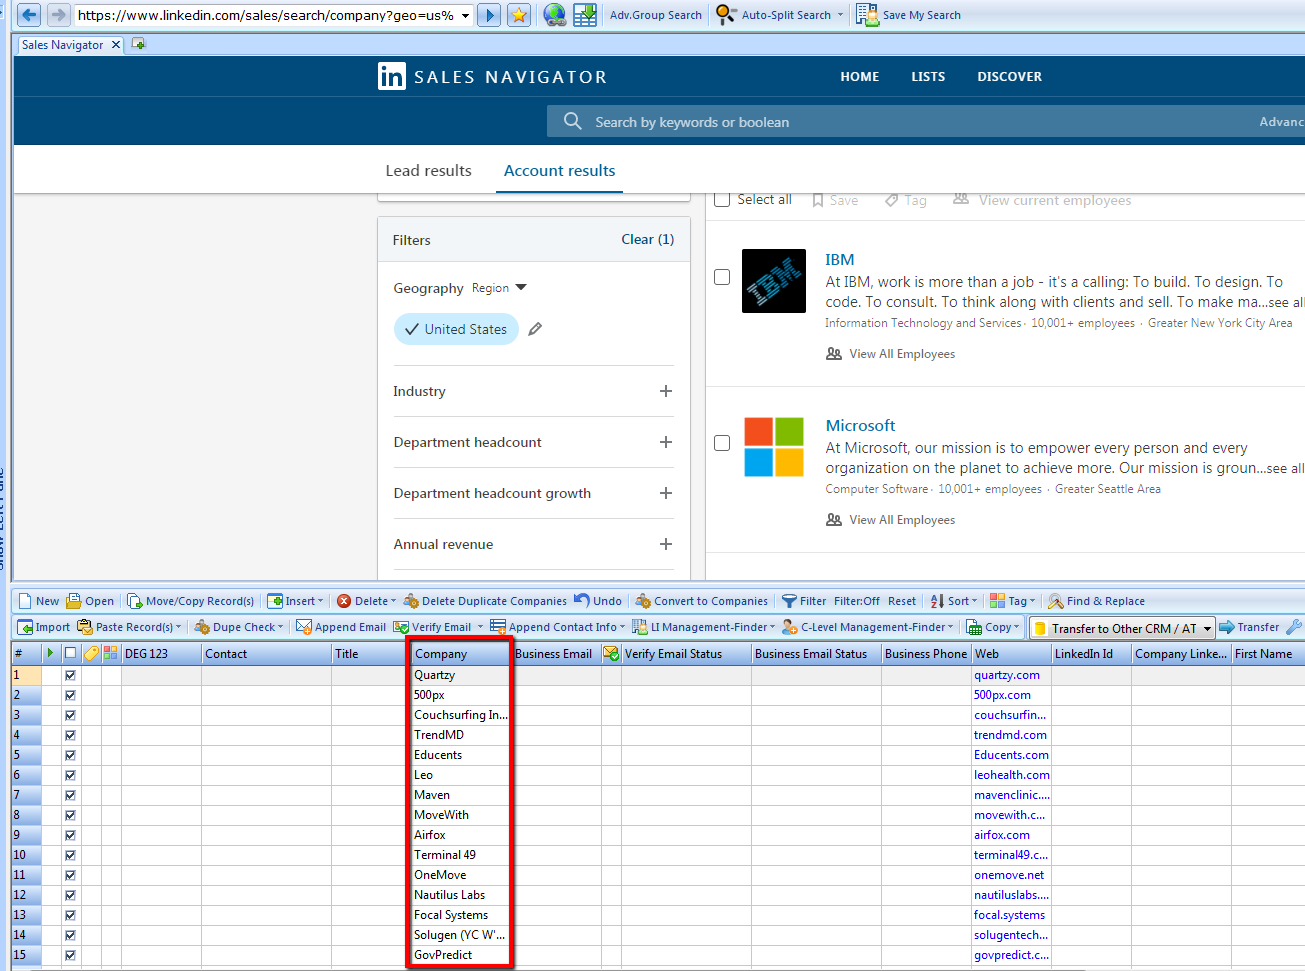Click the Verify Email column envelope icon
Image resolution: width=1305 pixels, height=971 pixels.
[611, 653]
